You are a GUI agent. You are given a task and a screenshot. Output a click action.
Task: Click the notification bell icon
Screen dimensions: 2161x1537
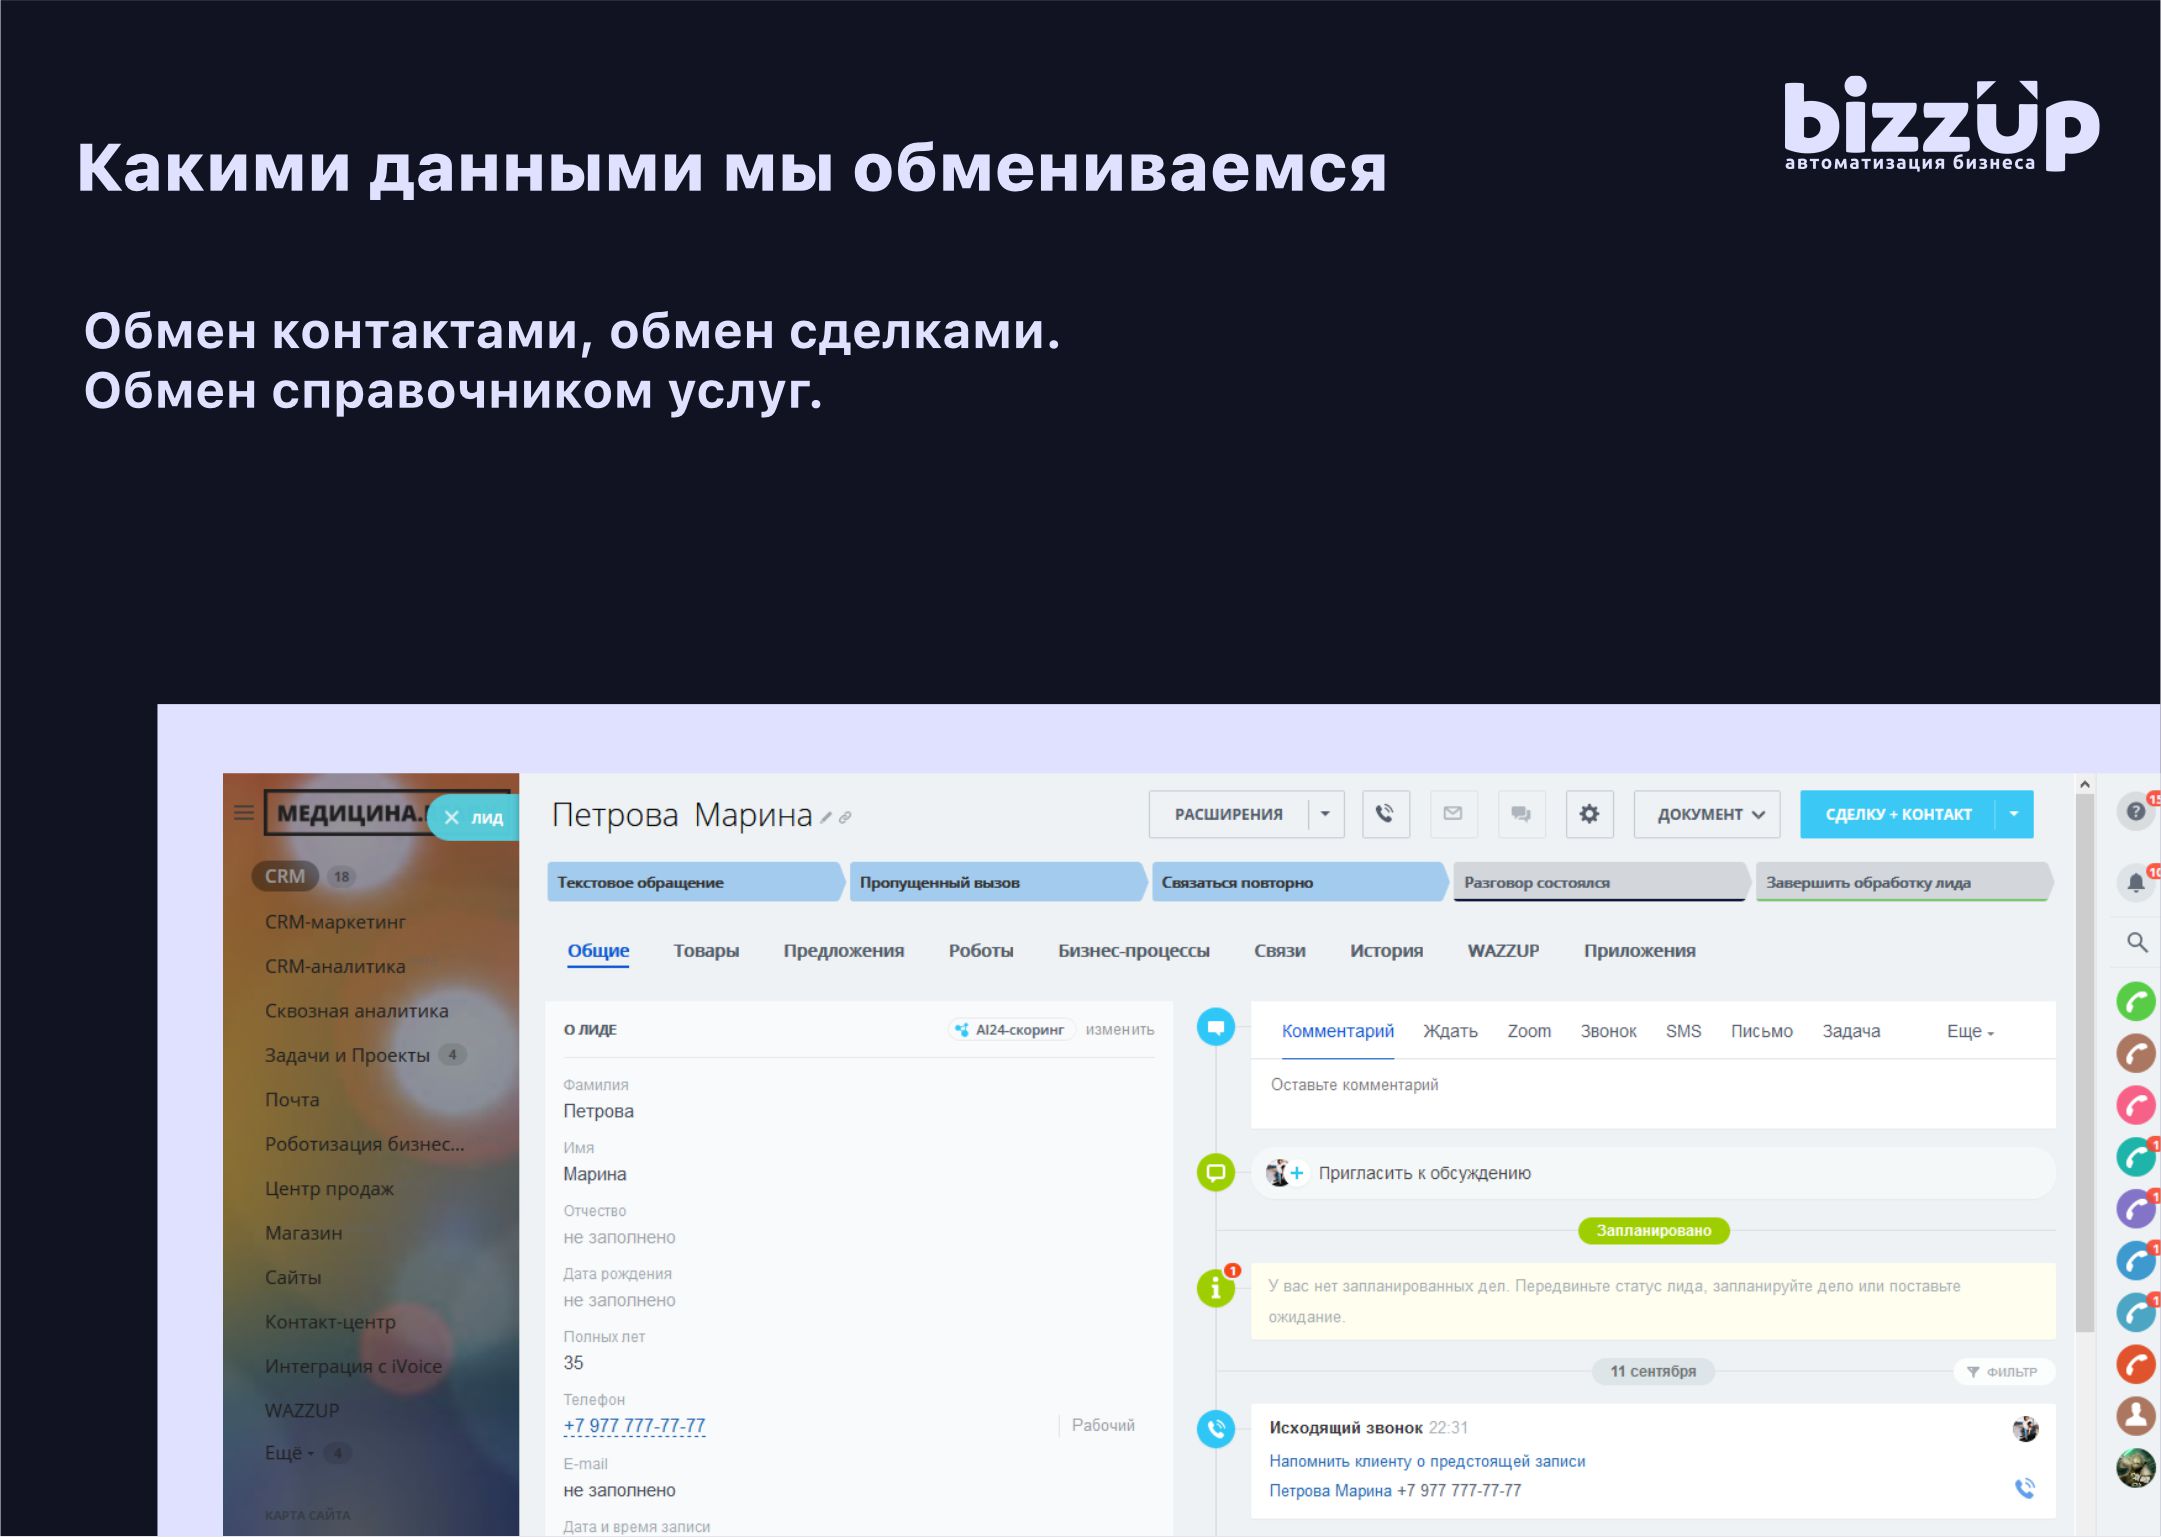(x=2136, y=882)
